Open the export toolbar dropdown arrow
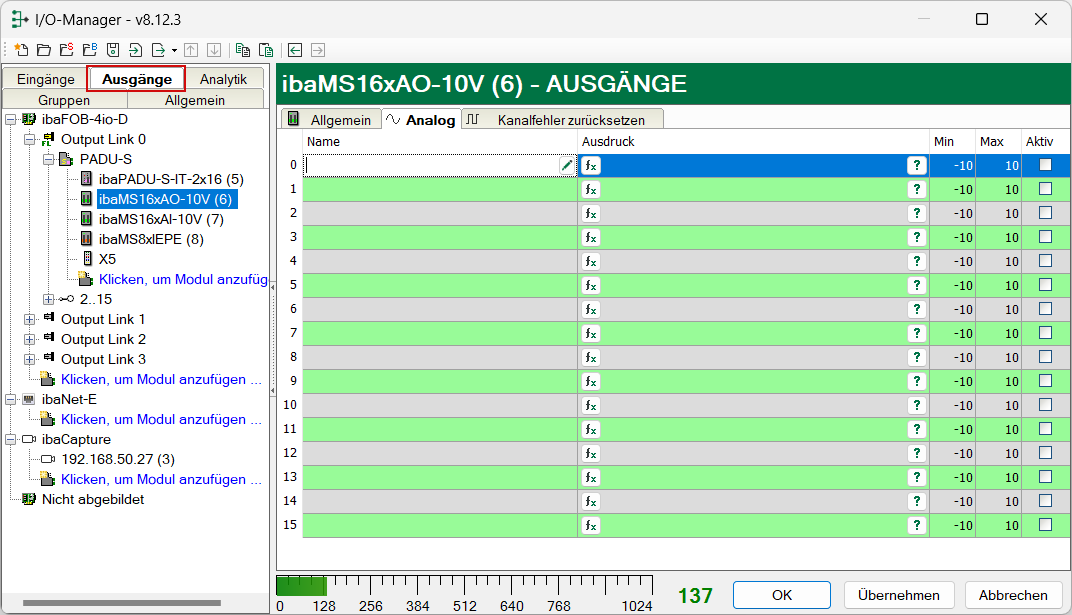The width and height of the screenshot is (1072, 615). 174,50
